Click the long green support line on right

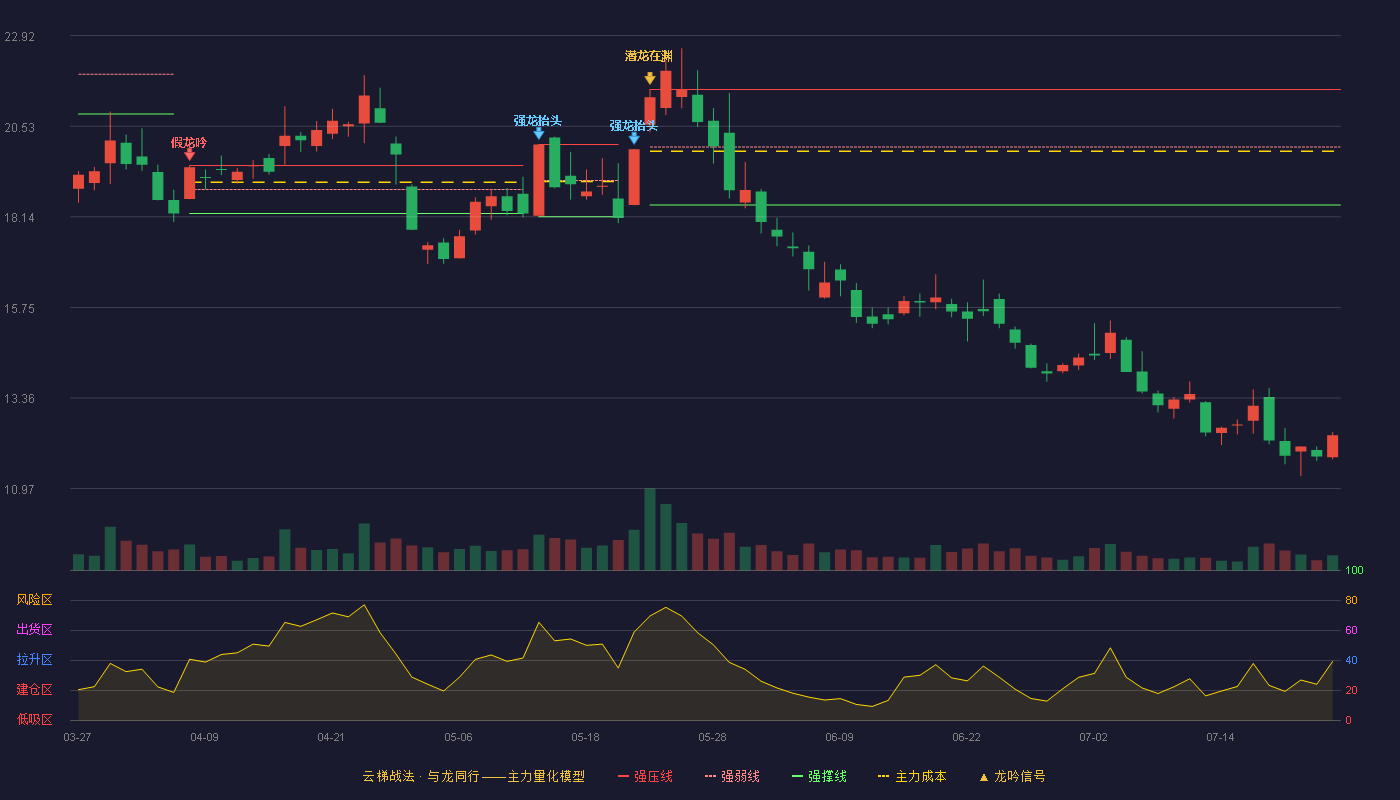(x=995, y=205)
